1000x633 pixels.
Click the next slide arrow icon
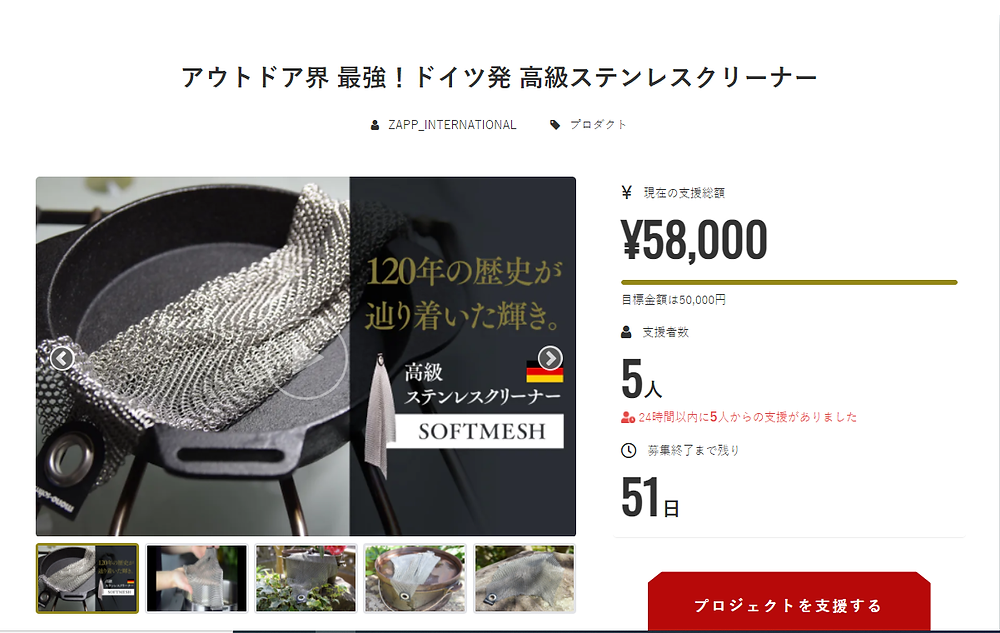pyautogui.click(x=550, y=358)
